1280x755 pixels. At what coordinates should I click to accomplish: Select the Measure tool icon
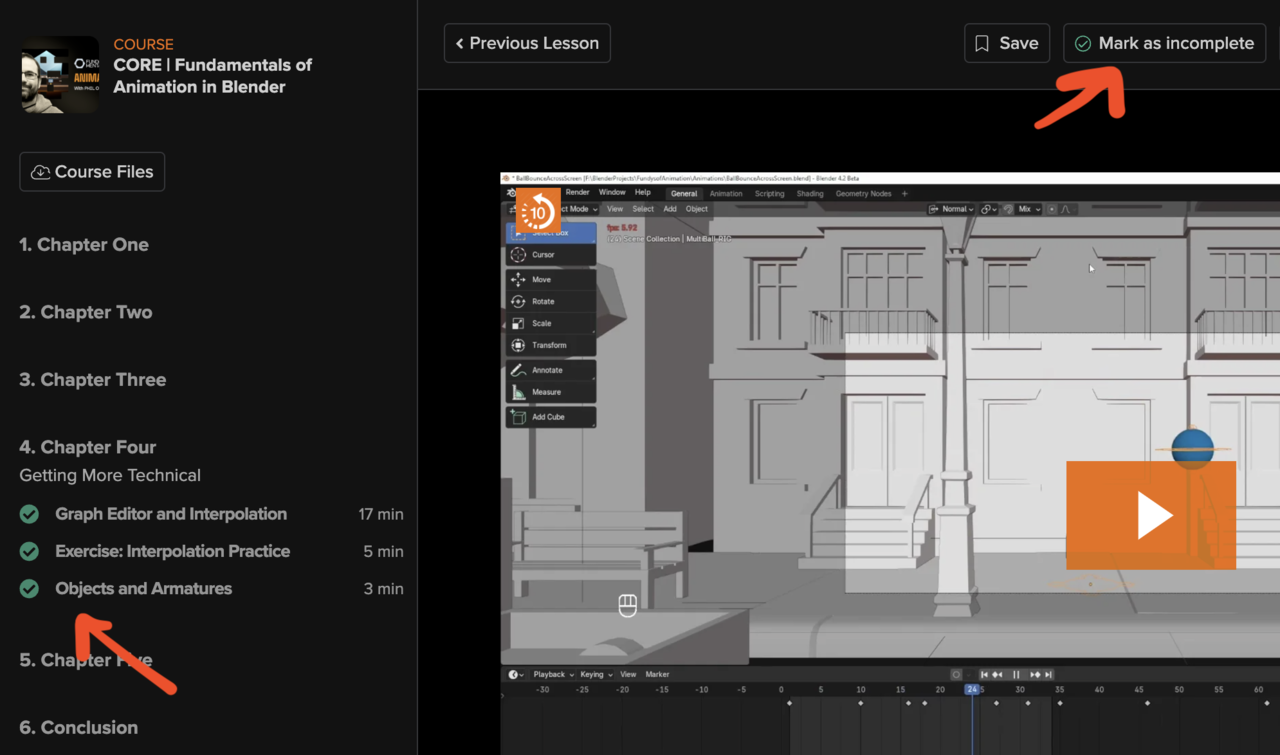[518, 392]
